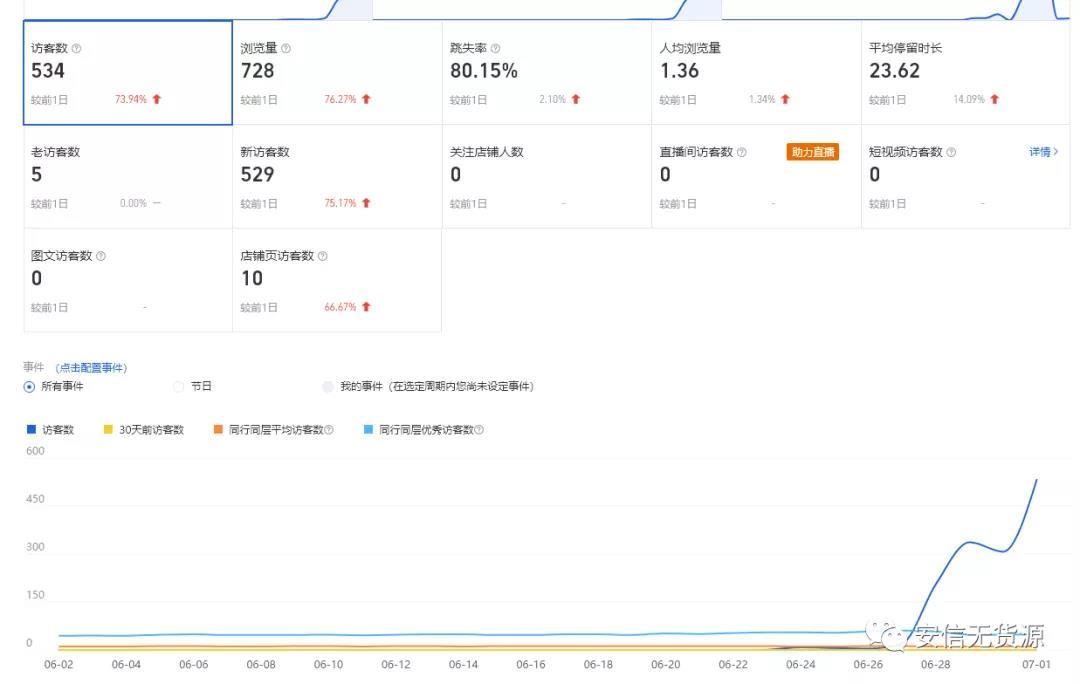Switch to the 浏览量 metric card

click(x=335, y=70)
